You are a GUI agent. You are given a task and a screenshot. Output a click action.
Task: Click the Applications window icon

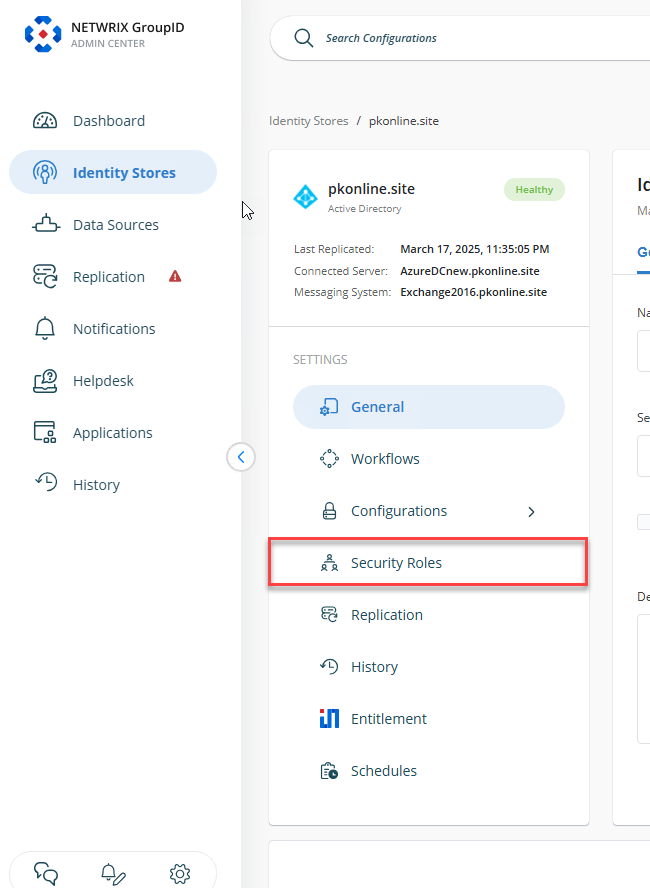point(45,432)
